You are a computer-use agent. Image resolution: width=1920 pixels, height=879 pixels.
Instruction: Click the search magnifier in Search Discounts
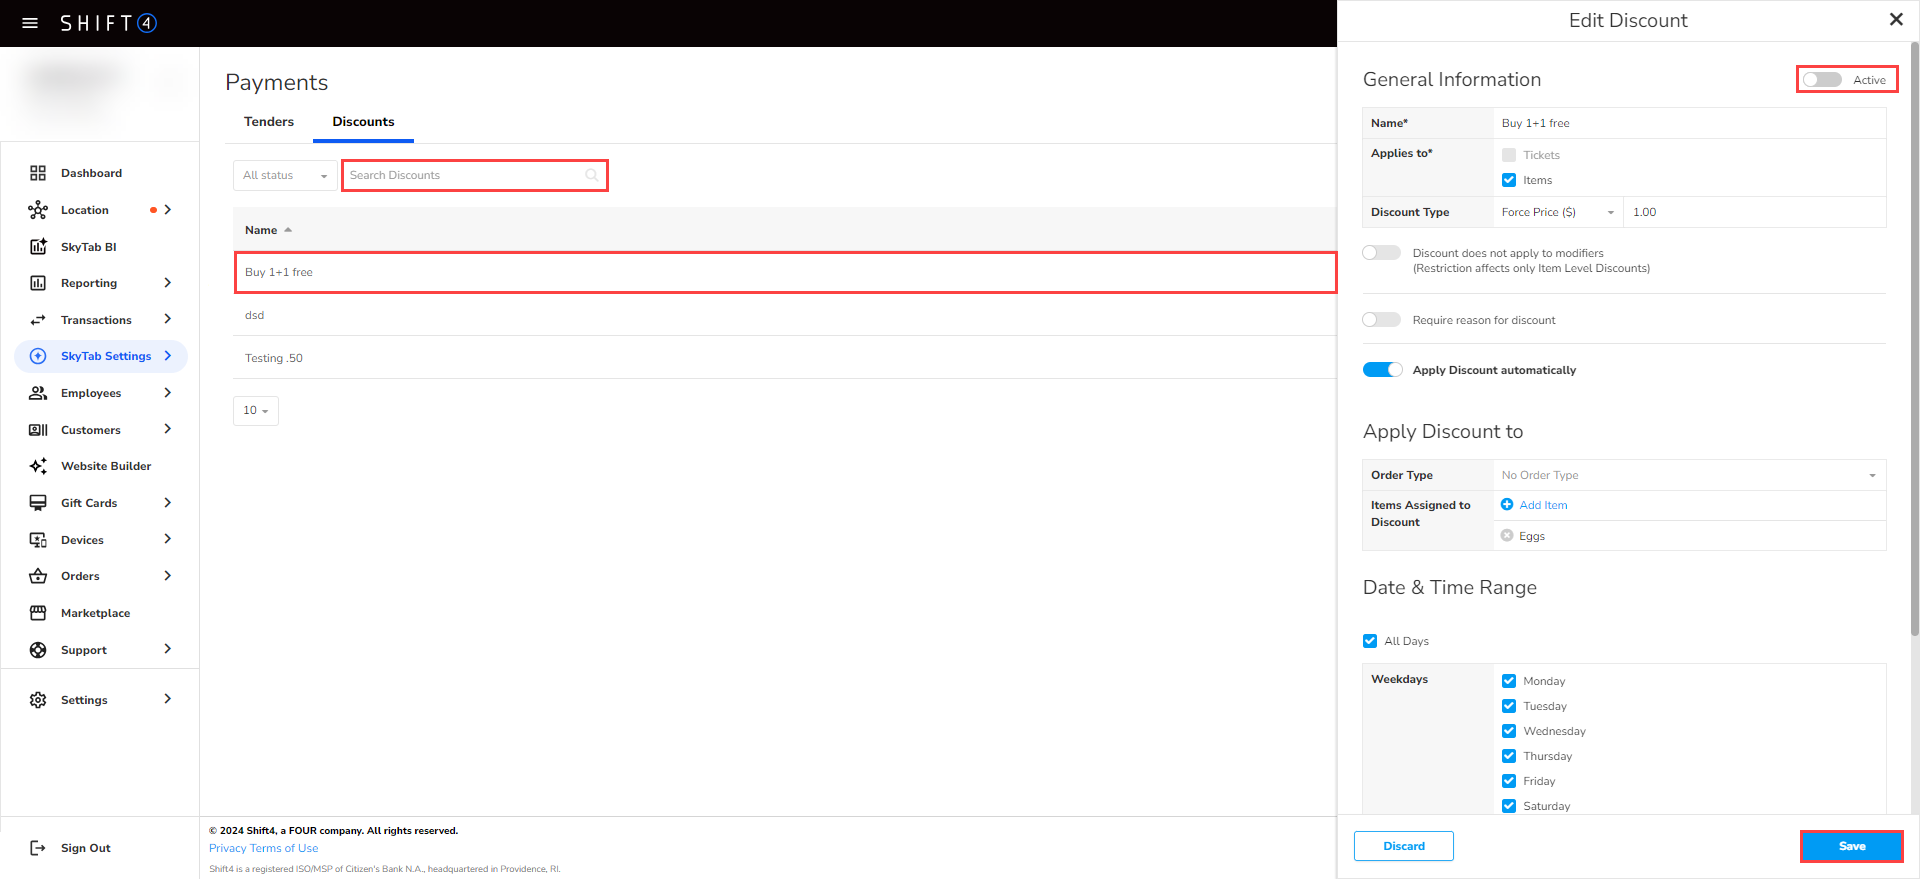tap(592, 175)
